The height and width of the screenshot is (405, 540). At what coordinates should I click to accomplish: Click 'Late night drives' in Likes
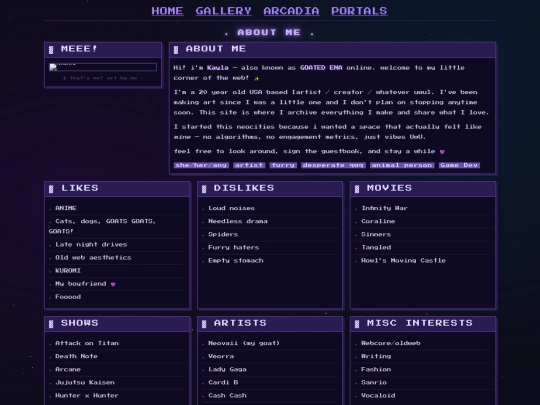pos(91,245)
